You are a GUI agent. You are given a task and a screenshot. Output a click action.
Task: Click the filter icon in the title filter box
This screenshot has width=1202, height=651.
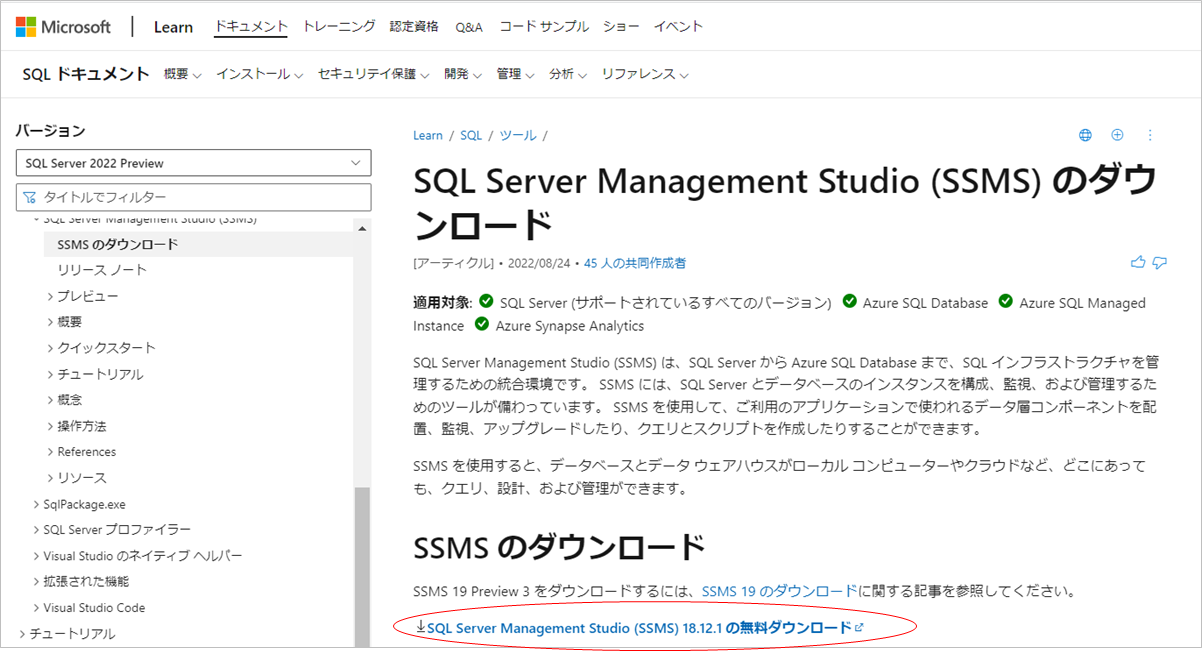point(28,197)
